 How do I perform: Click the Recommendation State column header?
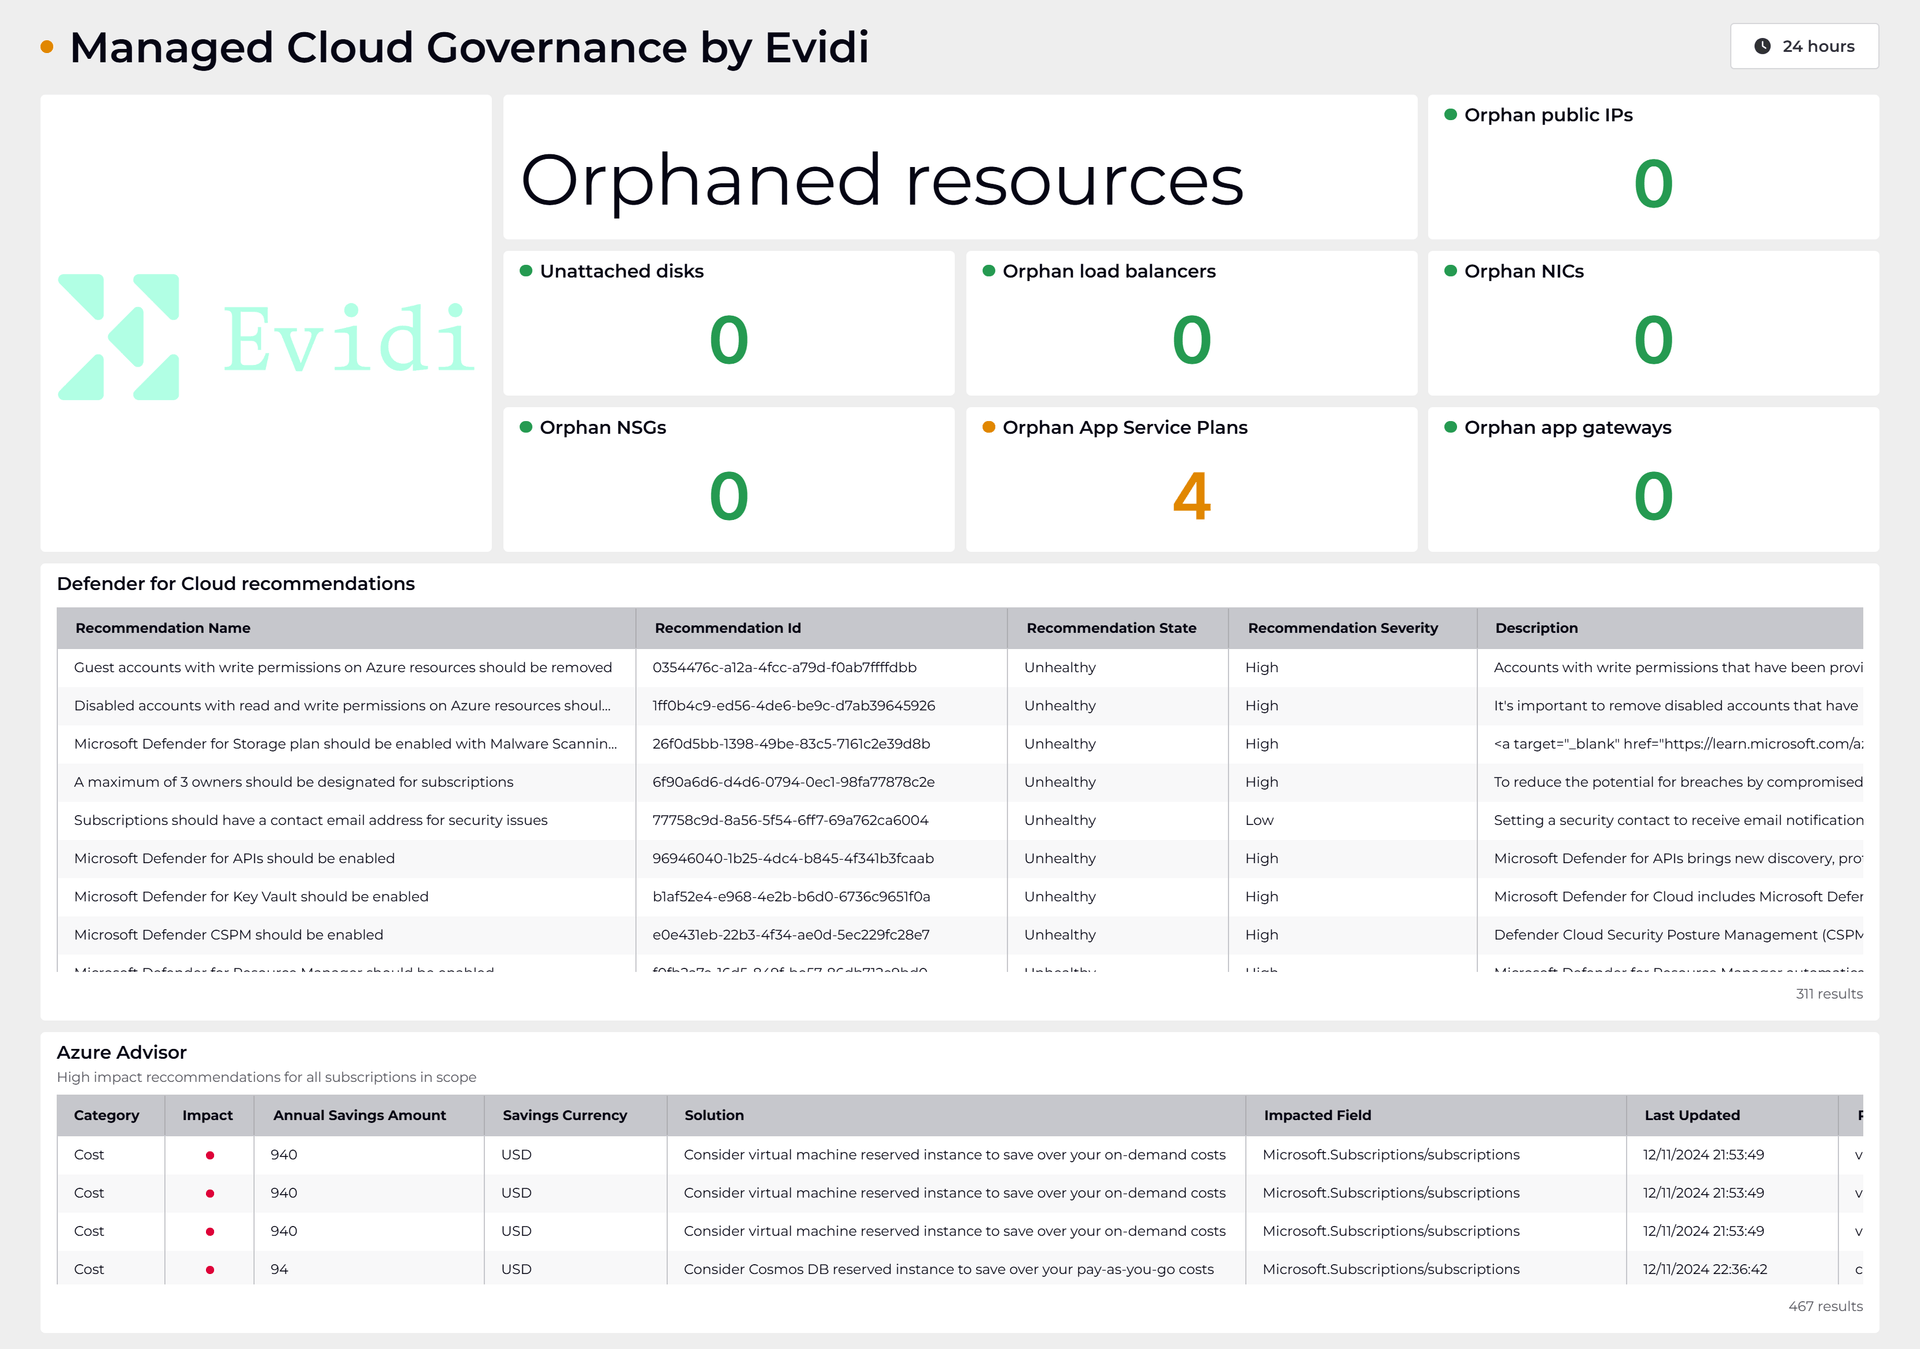pos(1111,628)
